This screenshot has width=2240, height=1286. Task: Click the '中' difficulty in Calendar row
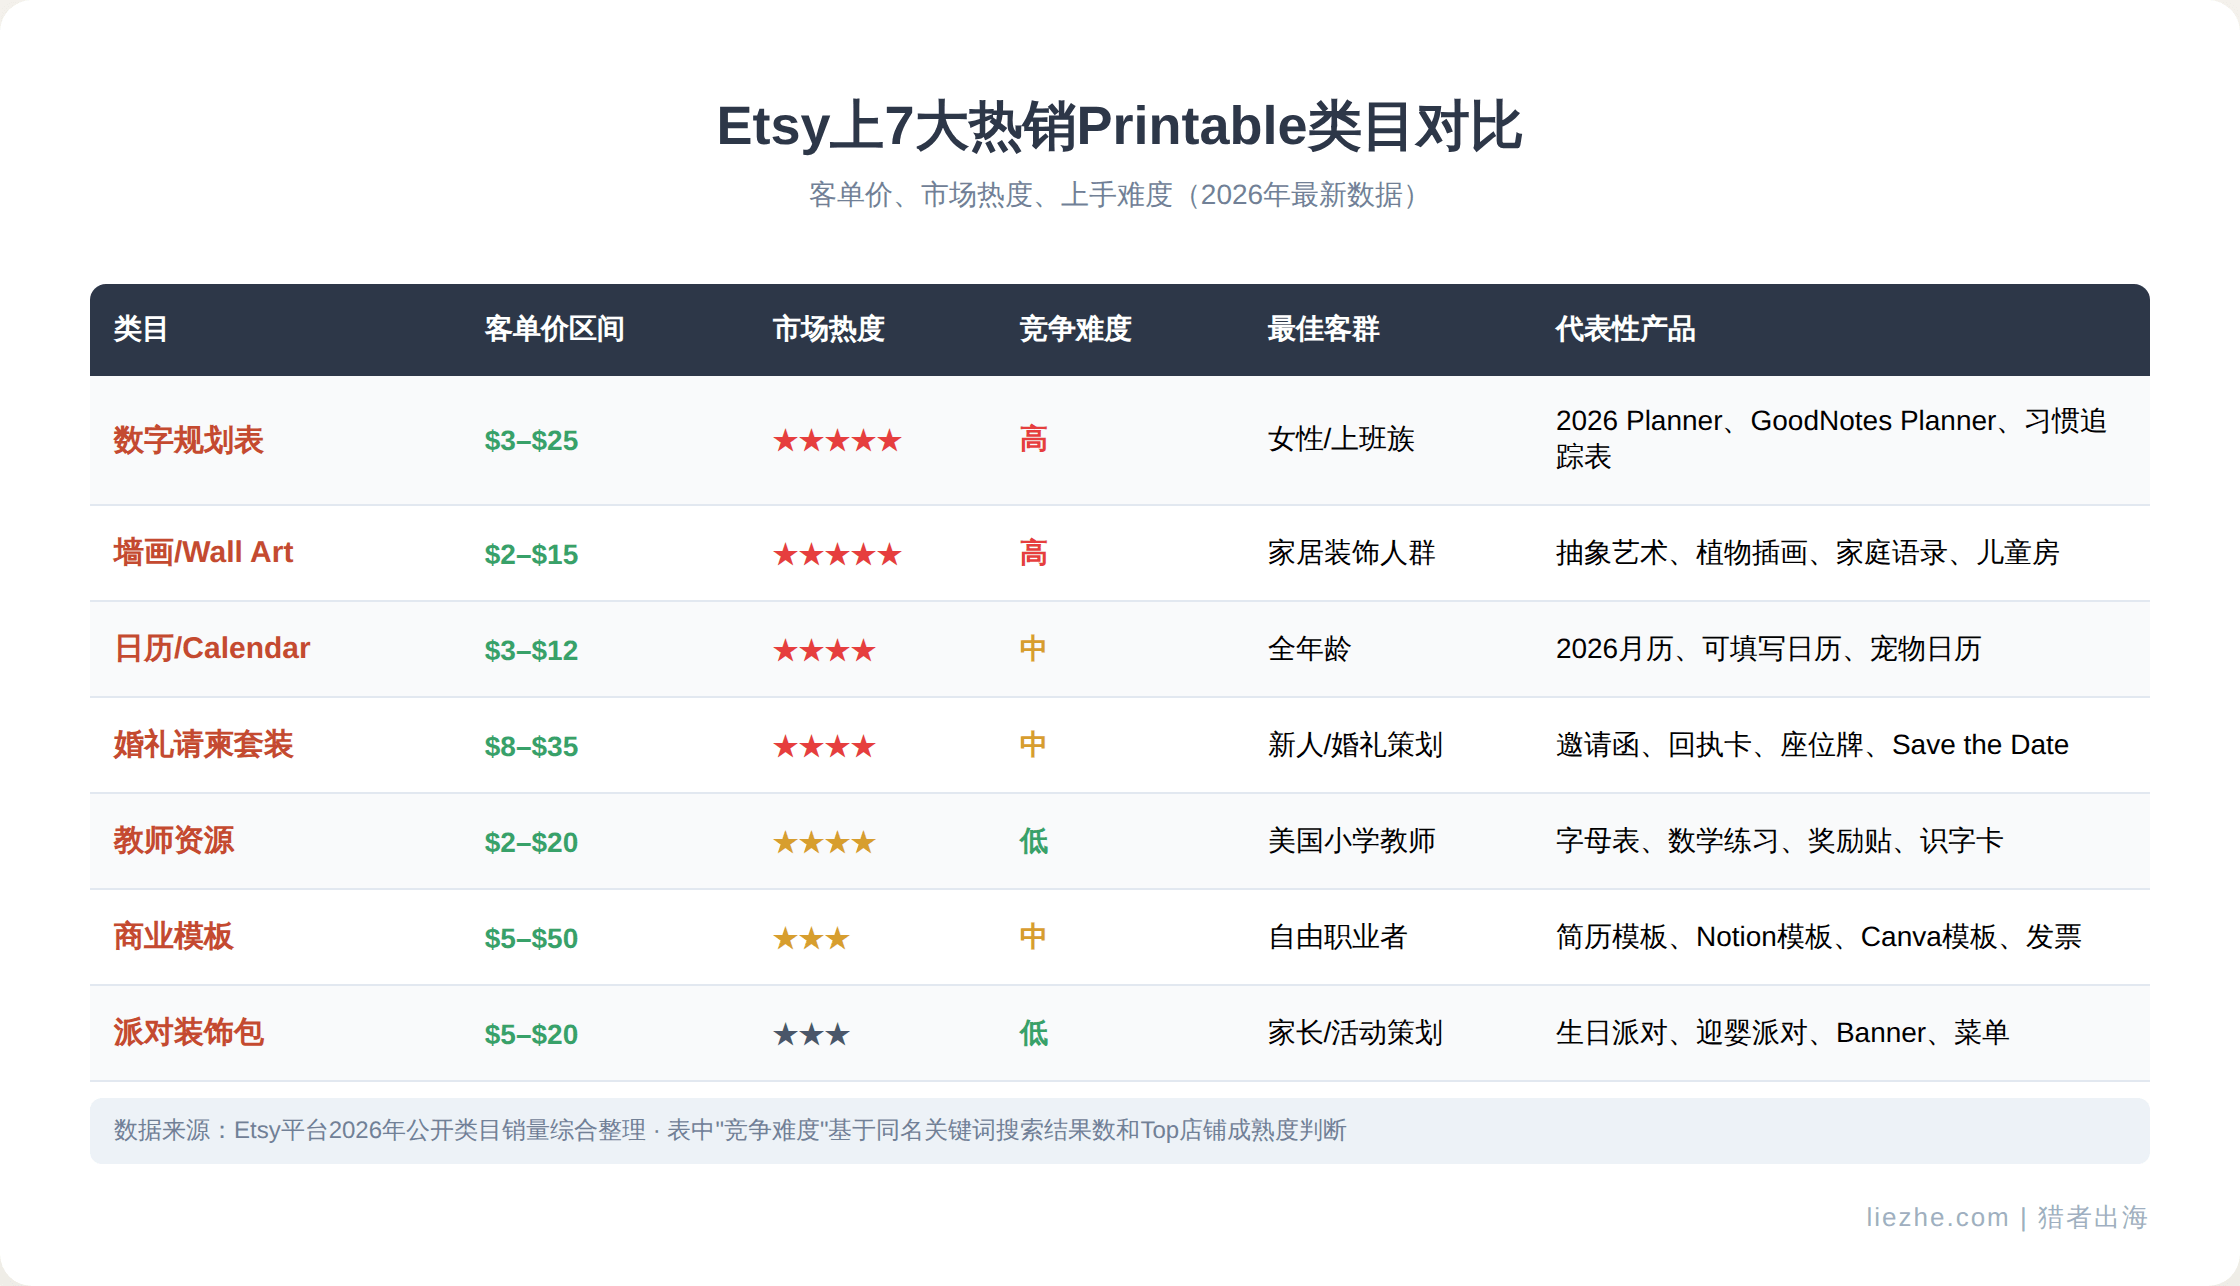(1033, 649)
